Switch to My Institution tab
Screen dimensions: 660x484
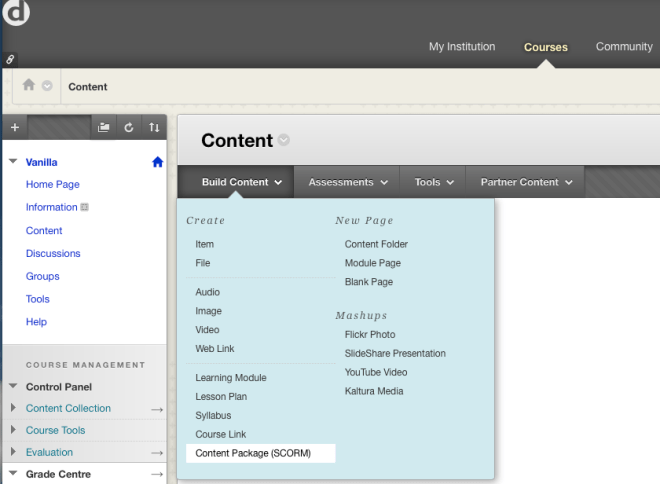pos(462,46)
